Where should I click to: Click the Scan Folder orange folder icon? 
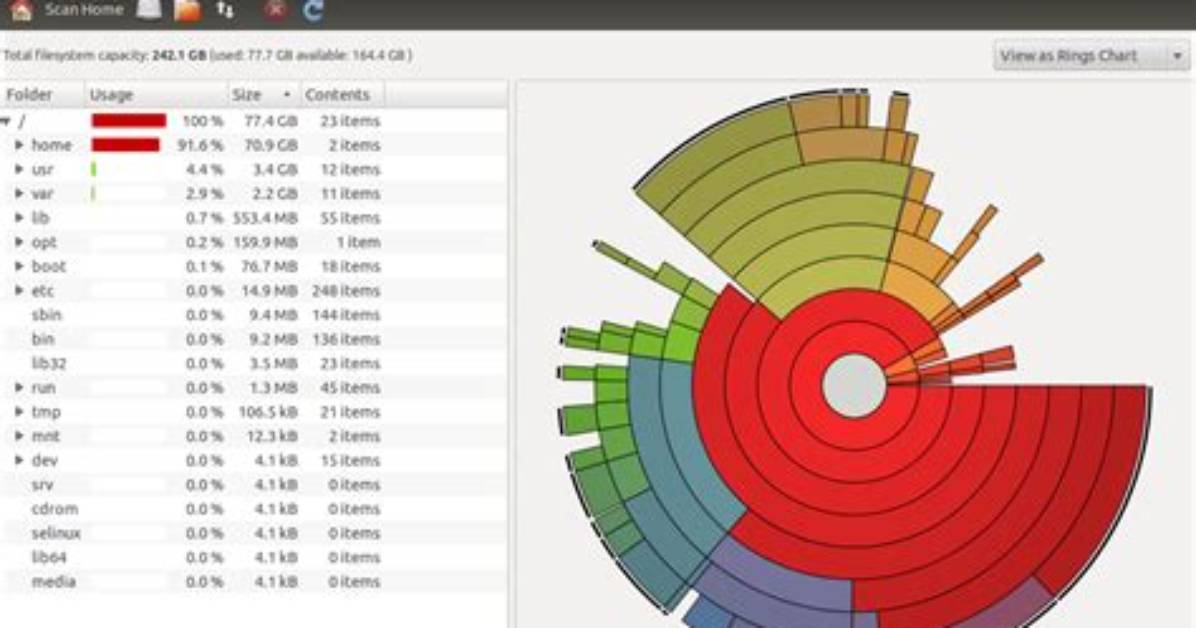click(188, 10)
